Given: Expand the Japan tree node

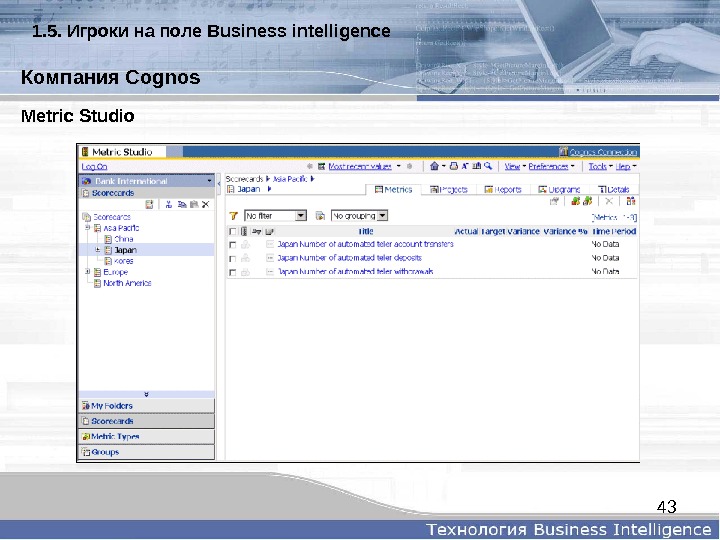Looking at the screenshot, I should tap(98, 250).
